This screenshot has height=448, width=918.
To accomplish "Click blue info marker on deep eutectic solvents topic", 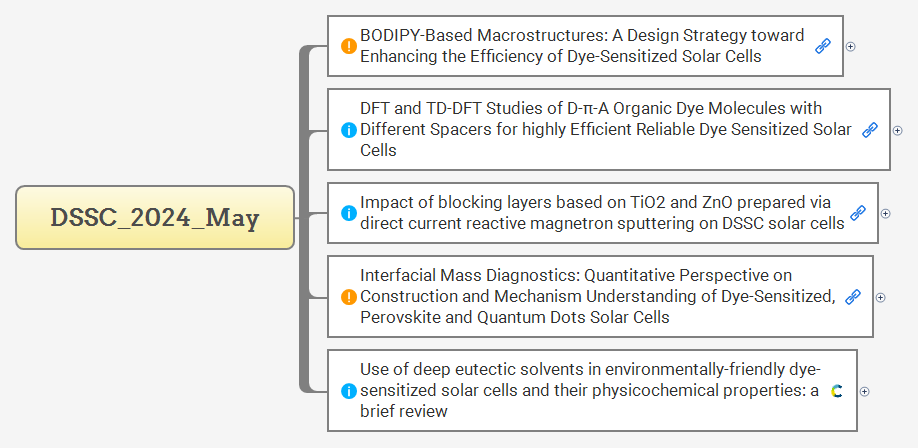I will point(348,391).
